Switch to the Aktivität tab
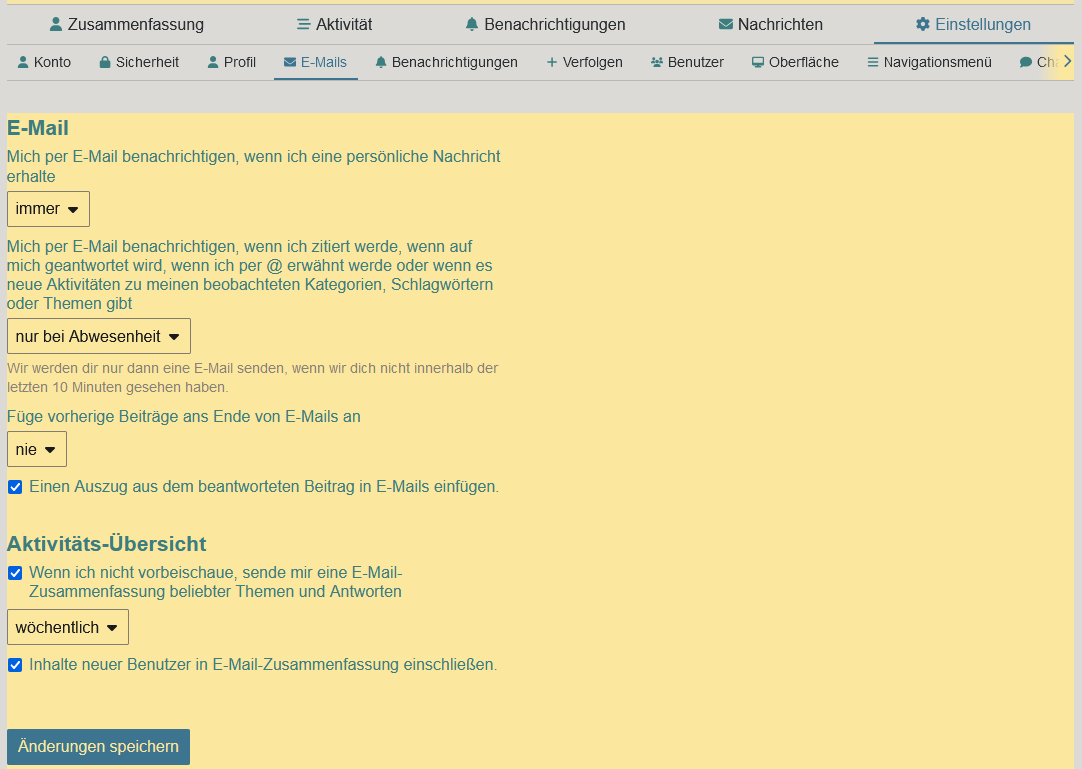The image size is (1082, 769). (x=335, y=24)
